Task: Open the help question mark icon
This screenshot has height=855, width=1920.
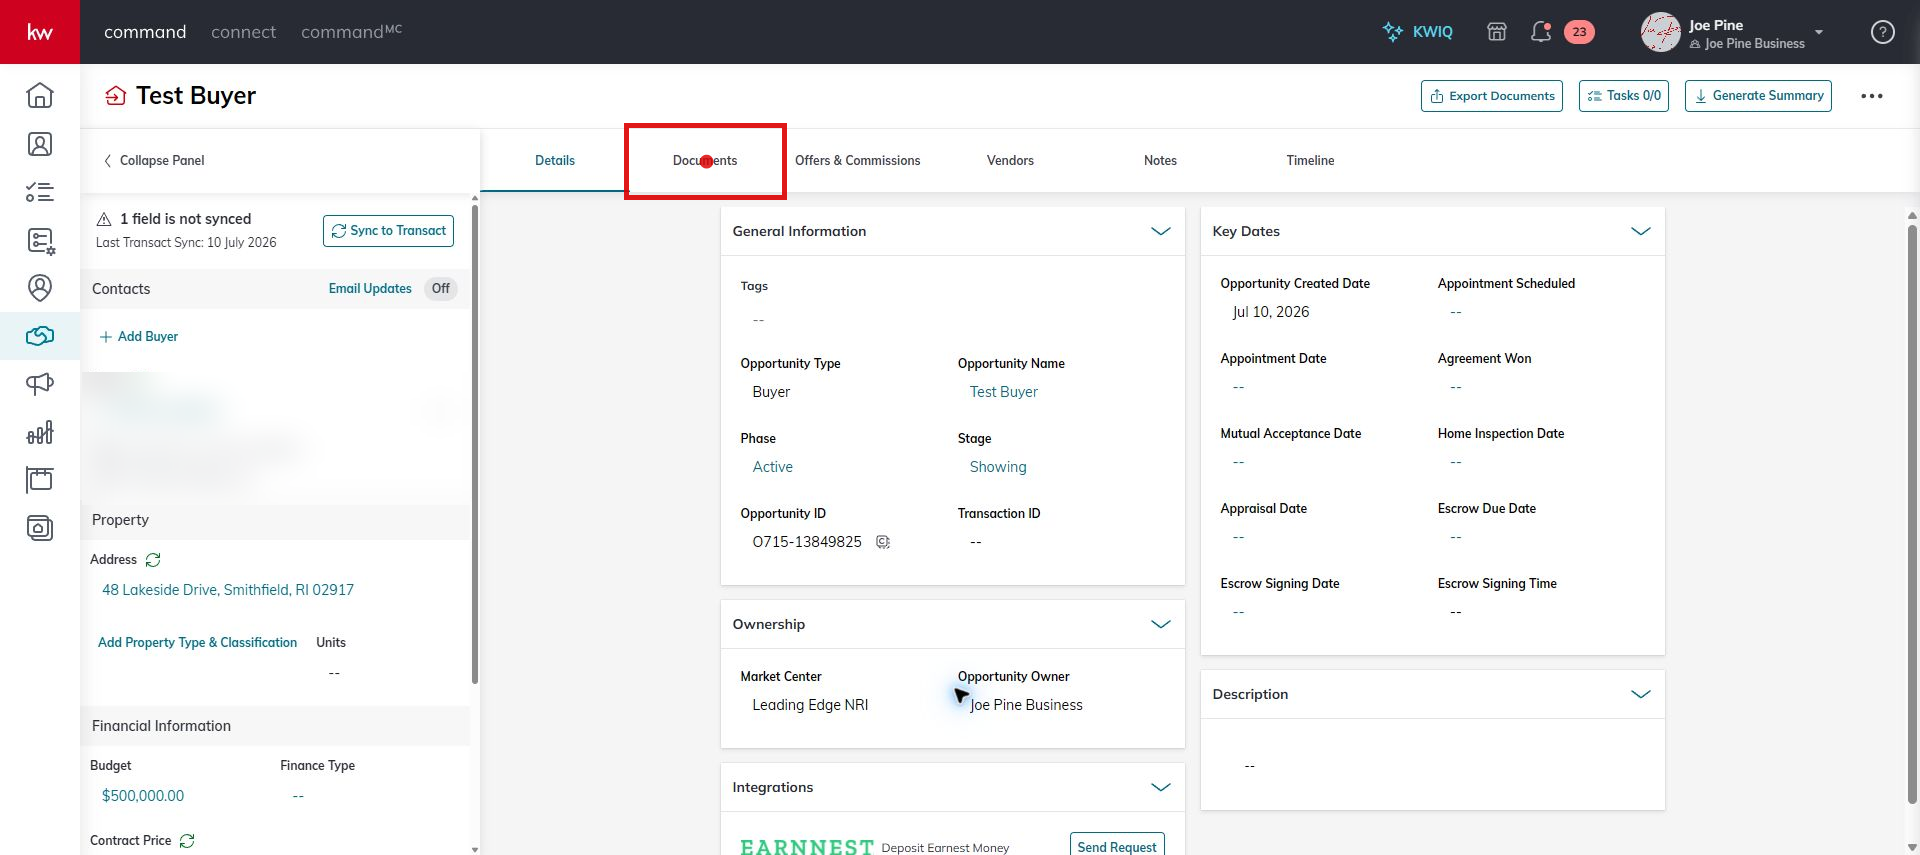Action: click(1883, 32)
